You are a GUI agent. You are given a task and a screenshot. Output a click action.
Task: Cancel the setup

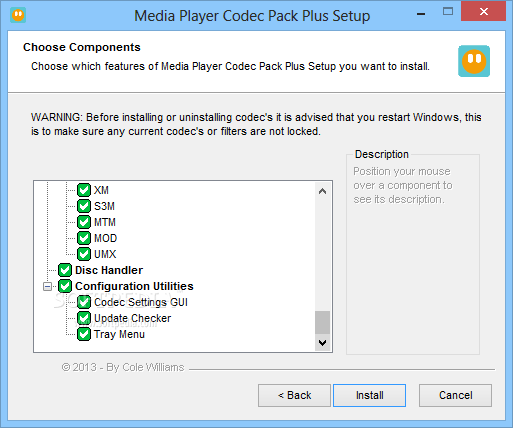(455, 395)
